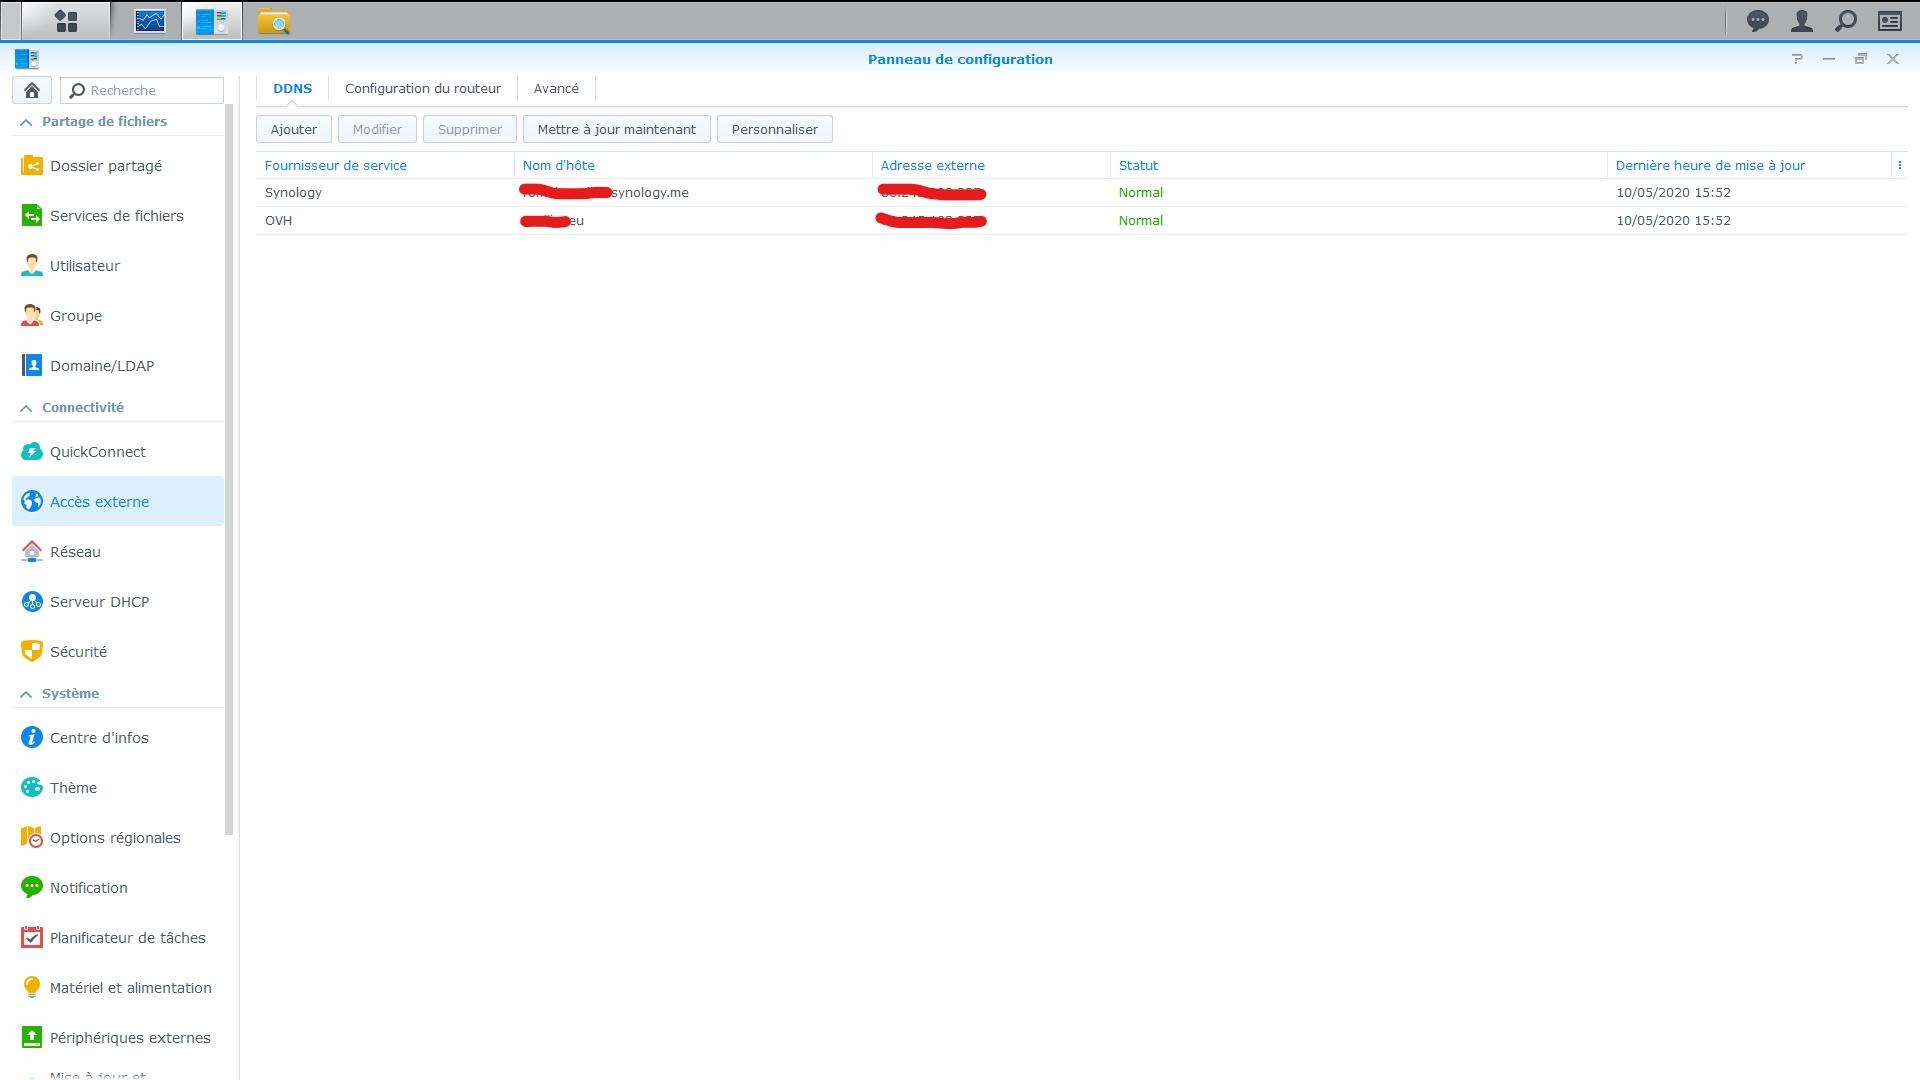1920x1080 pixels.
Task: Go to Control Panel home icon
Action: click(x=32, y=90)
